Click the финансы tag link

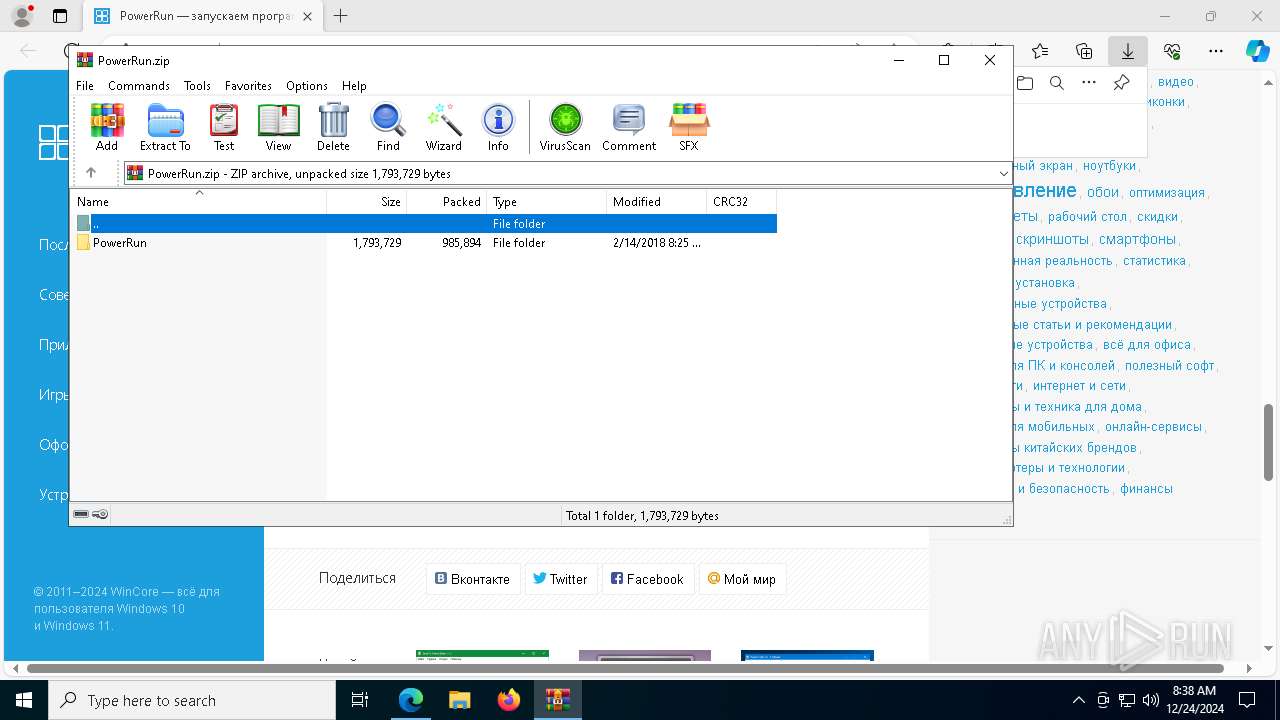[x=1146, y=489]
